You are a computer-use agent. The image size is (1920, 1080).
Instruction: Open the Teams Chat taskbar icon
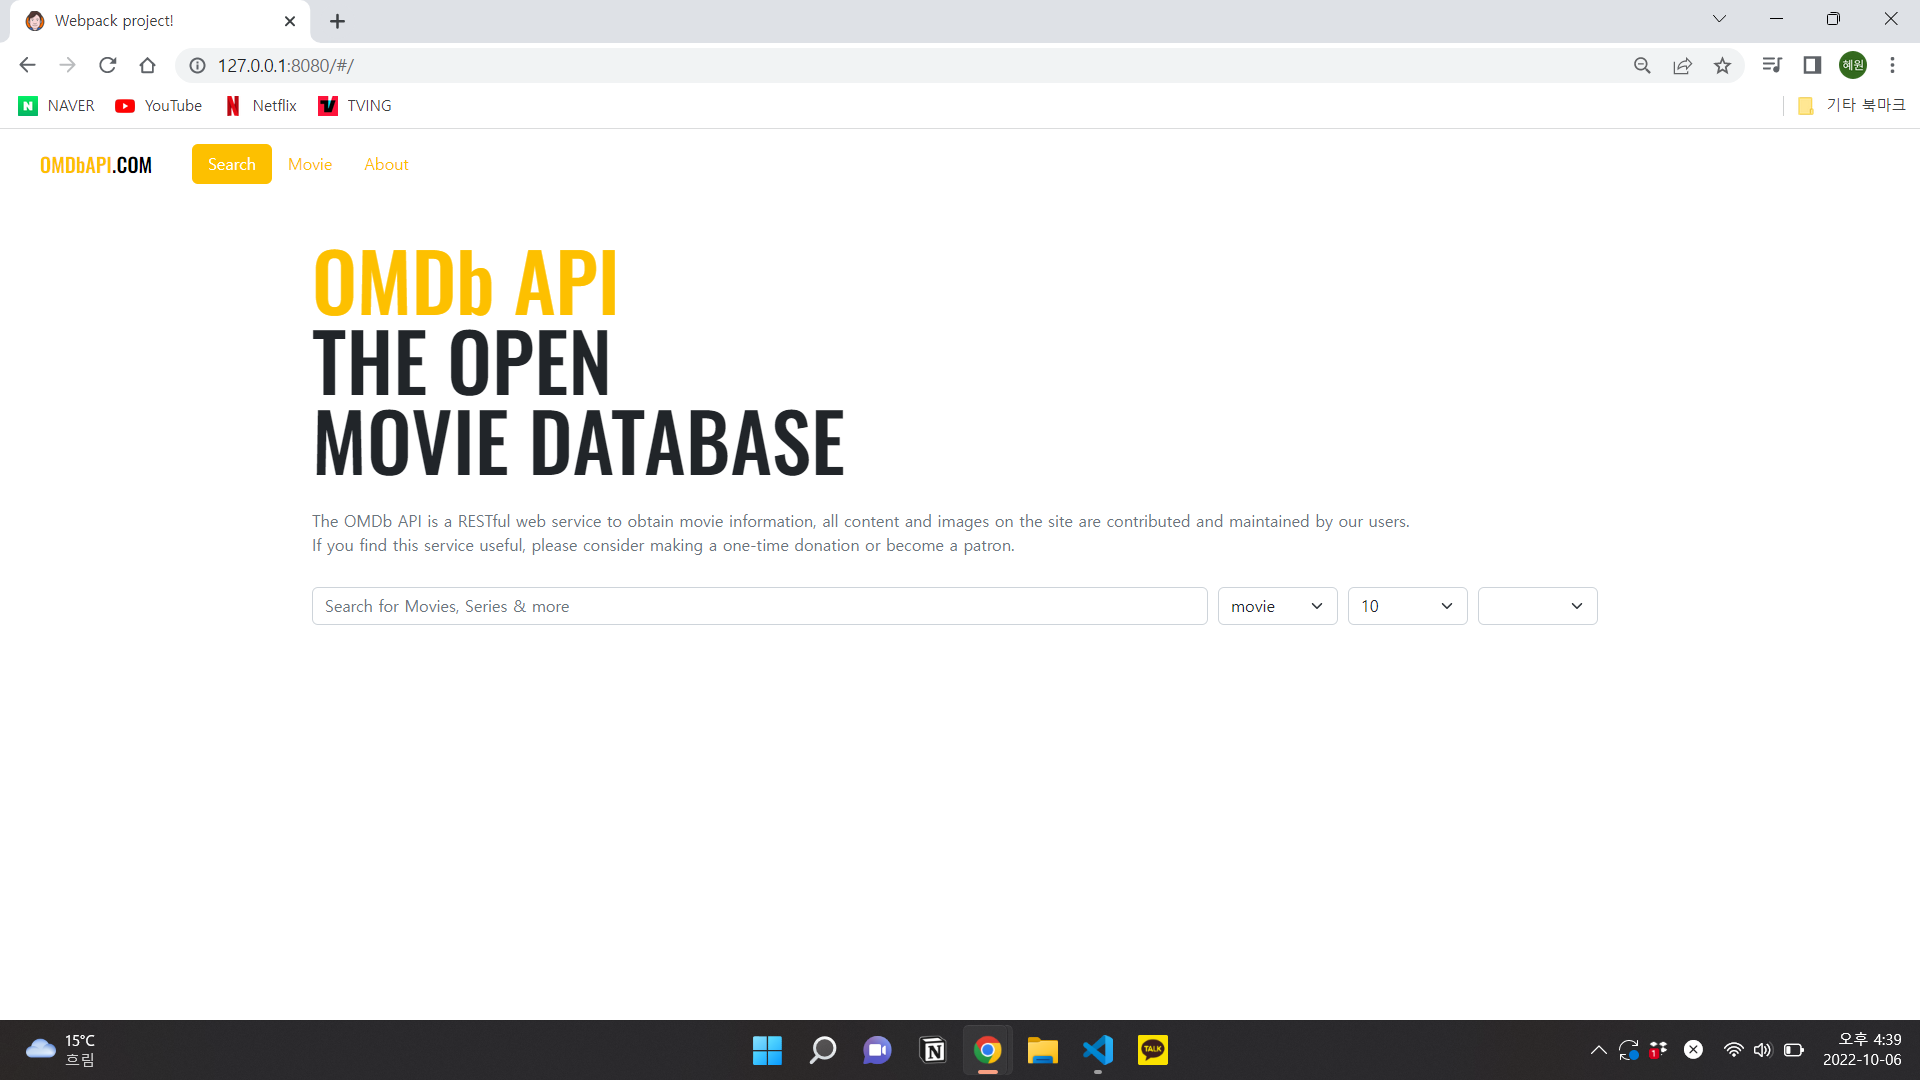(877, 1050)
